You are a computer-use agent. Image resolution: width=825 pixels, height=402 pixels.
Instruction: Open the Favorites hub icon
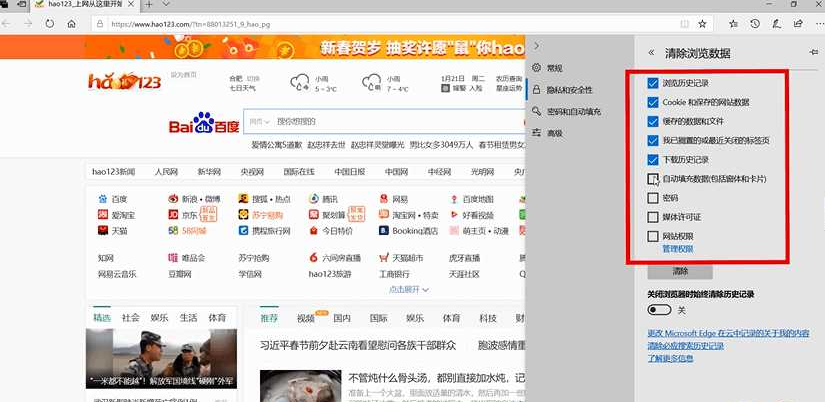click(733, 24)
